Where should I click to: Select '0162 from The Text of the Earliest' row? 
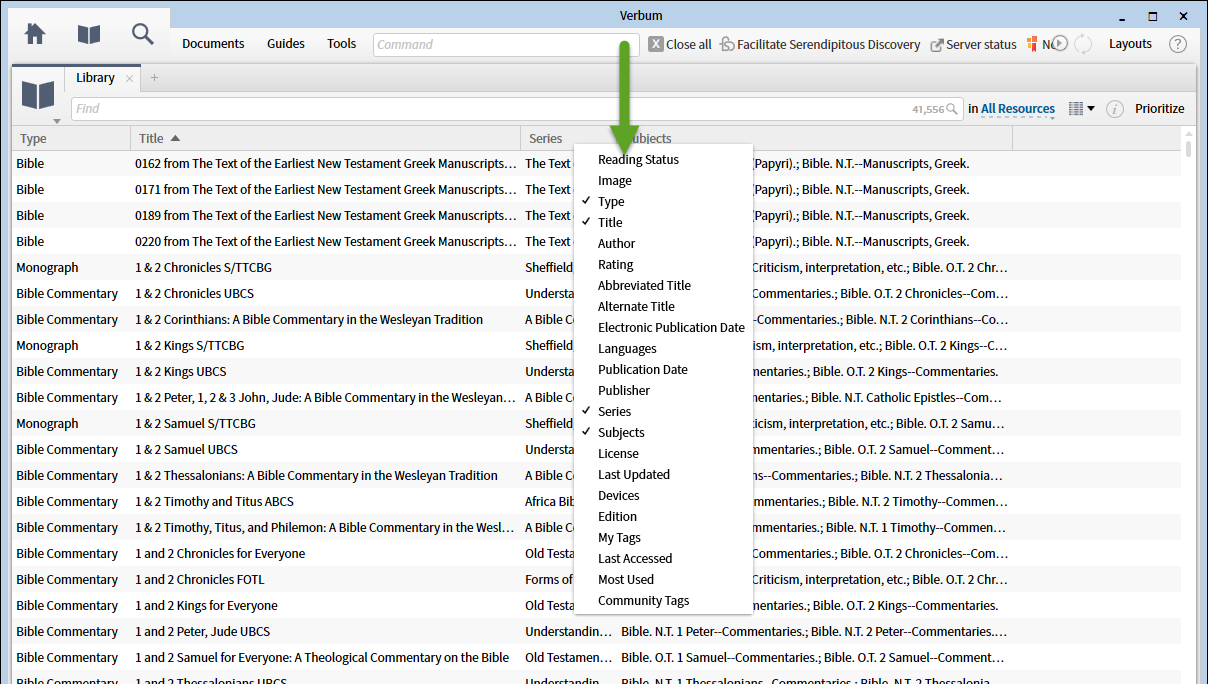pyautogui.click(x=596, y=163)
